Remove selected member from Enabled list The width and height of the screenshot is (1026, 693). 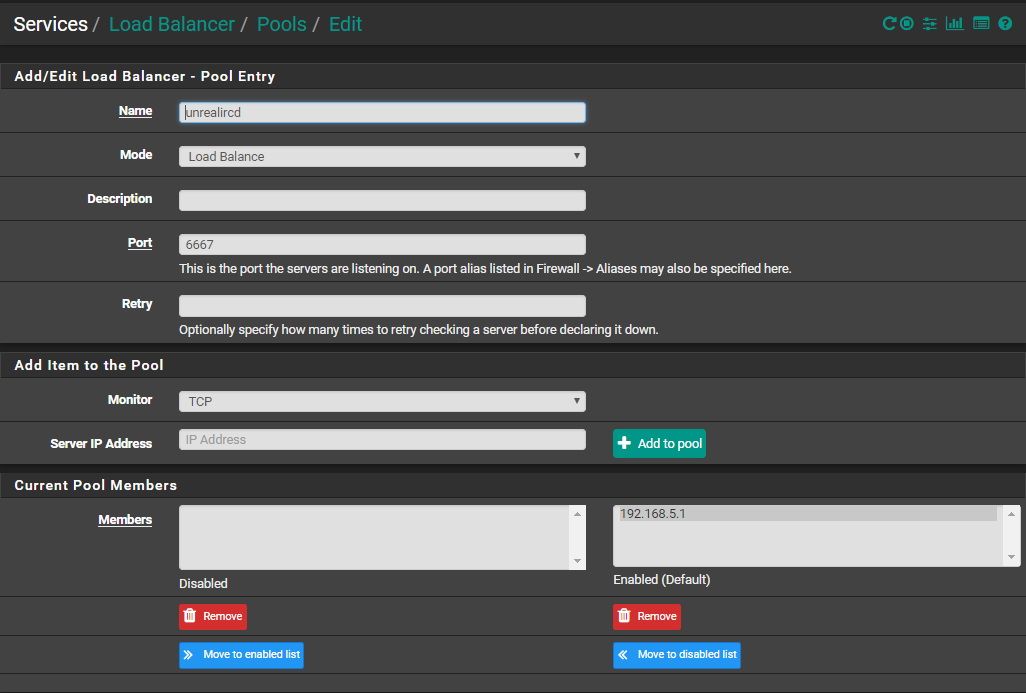[x=647, y=616]
